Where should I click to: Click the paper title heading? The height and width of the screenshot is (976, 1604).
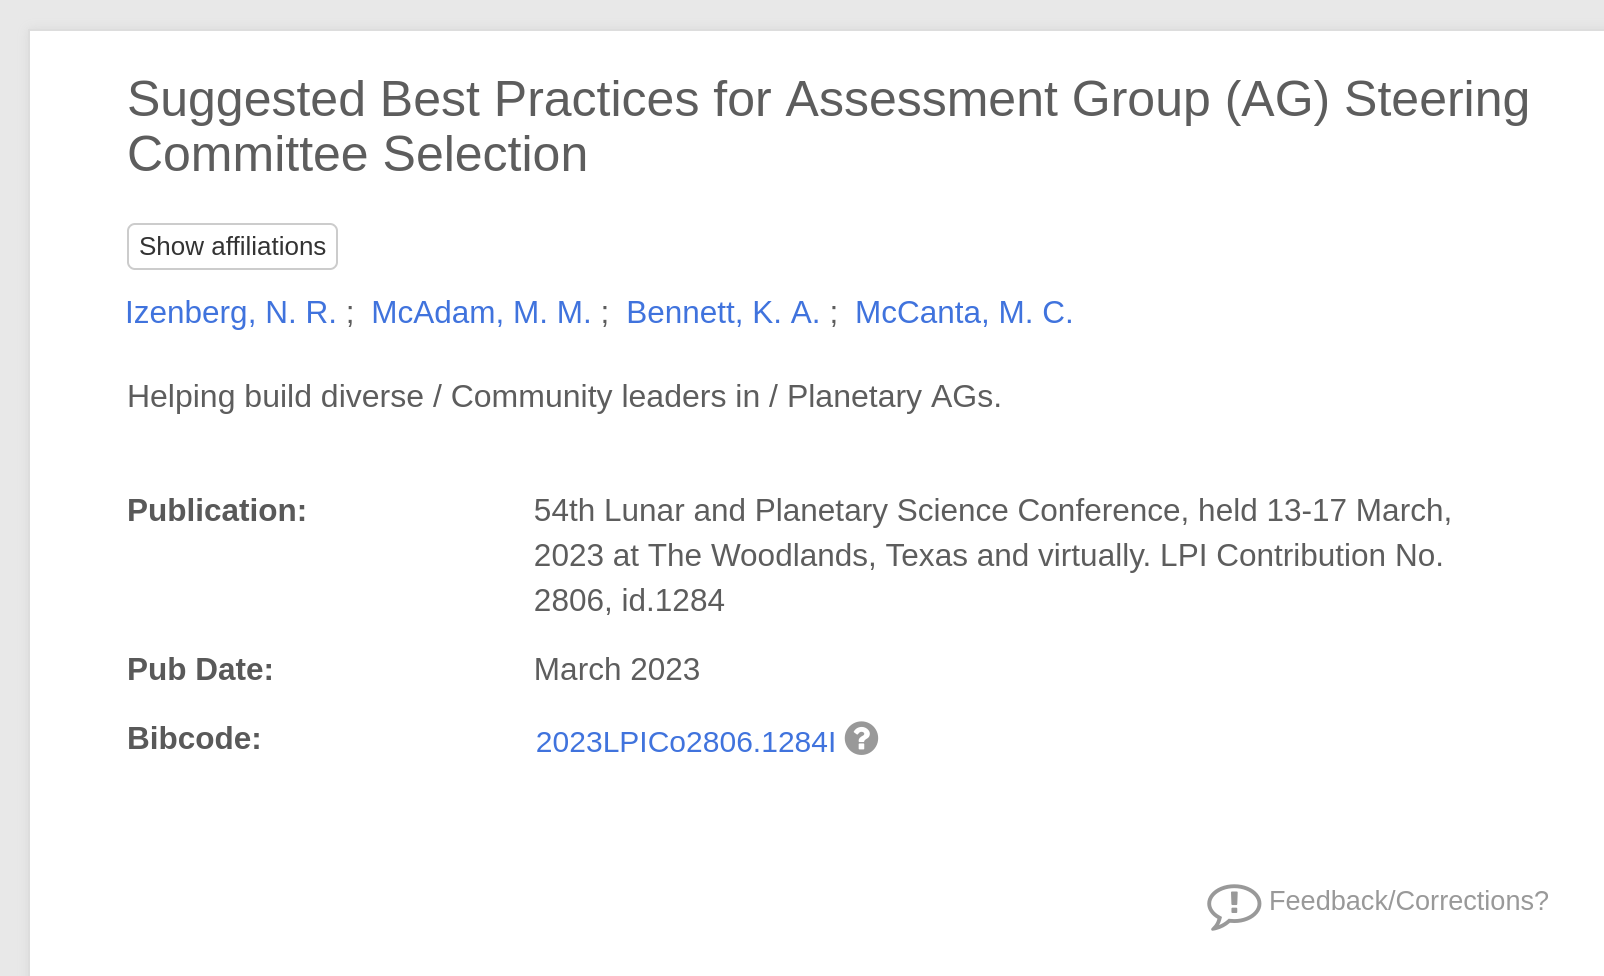pyautogui.click(x=827, y=100)
